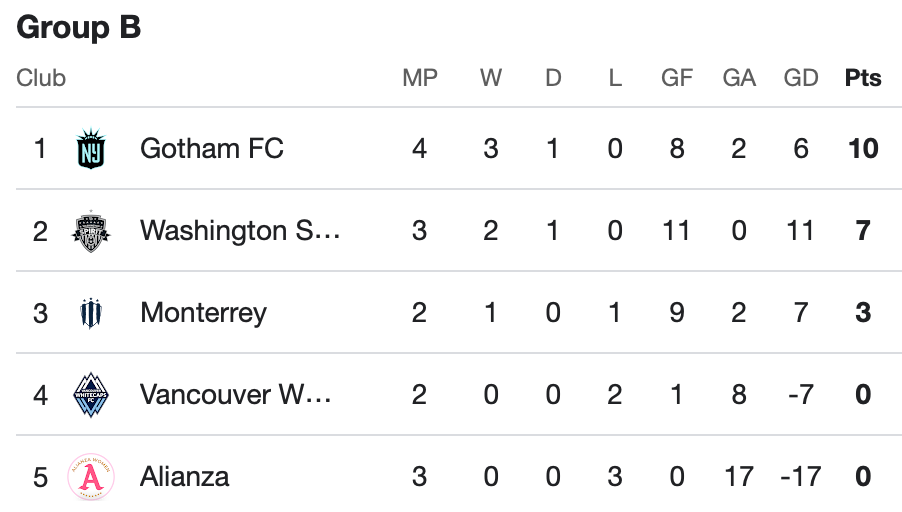Click Alianza's -17 goal difference
Screen dimensions: 902x512
[x=800, y=476]
